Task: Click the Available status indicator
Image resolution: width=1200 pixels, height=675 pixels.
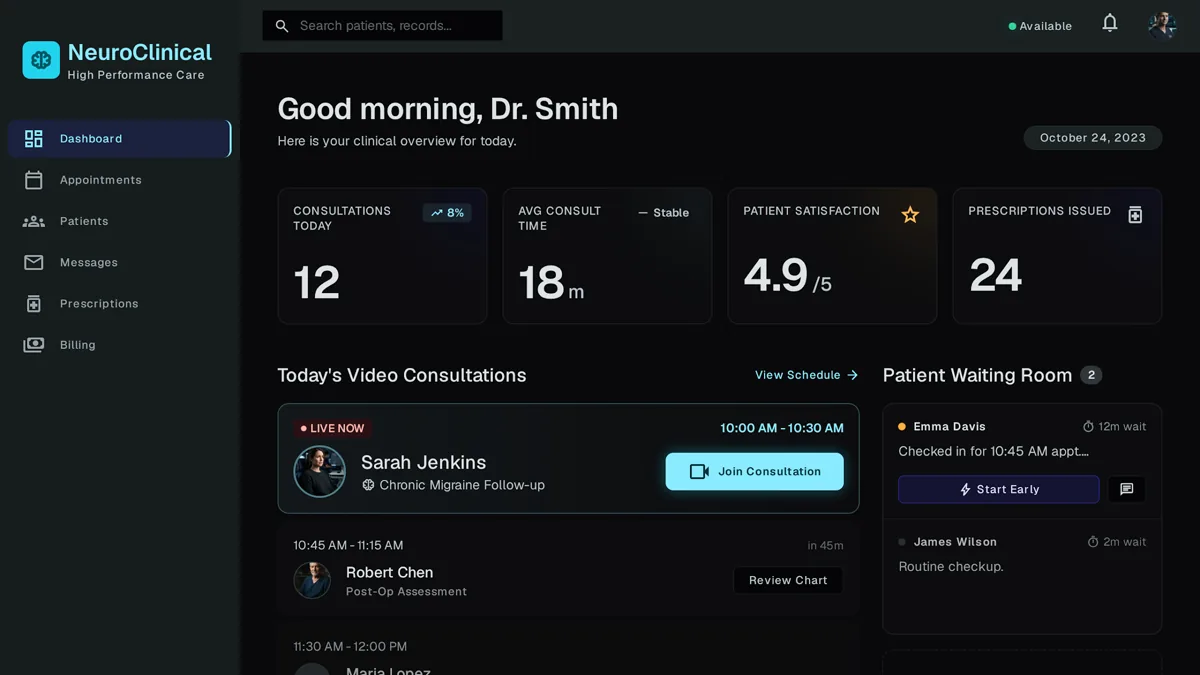Action: [x=1040, y=26]
